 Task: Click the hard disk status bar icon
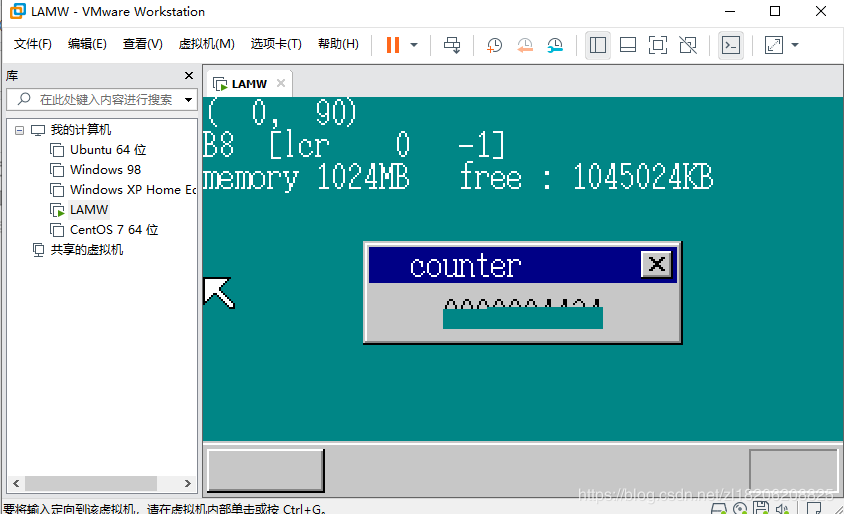[719, 508]
